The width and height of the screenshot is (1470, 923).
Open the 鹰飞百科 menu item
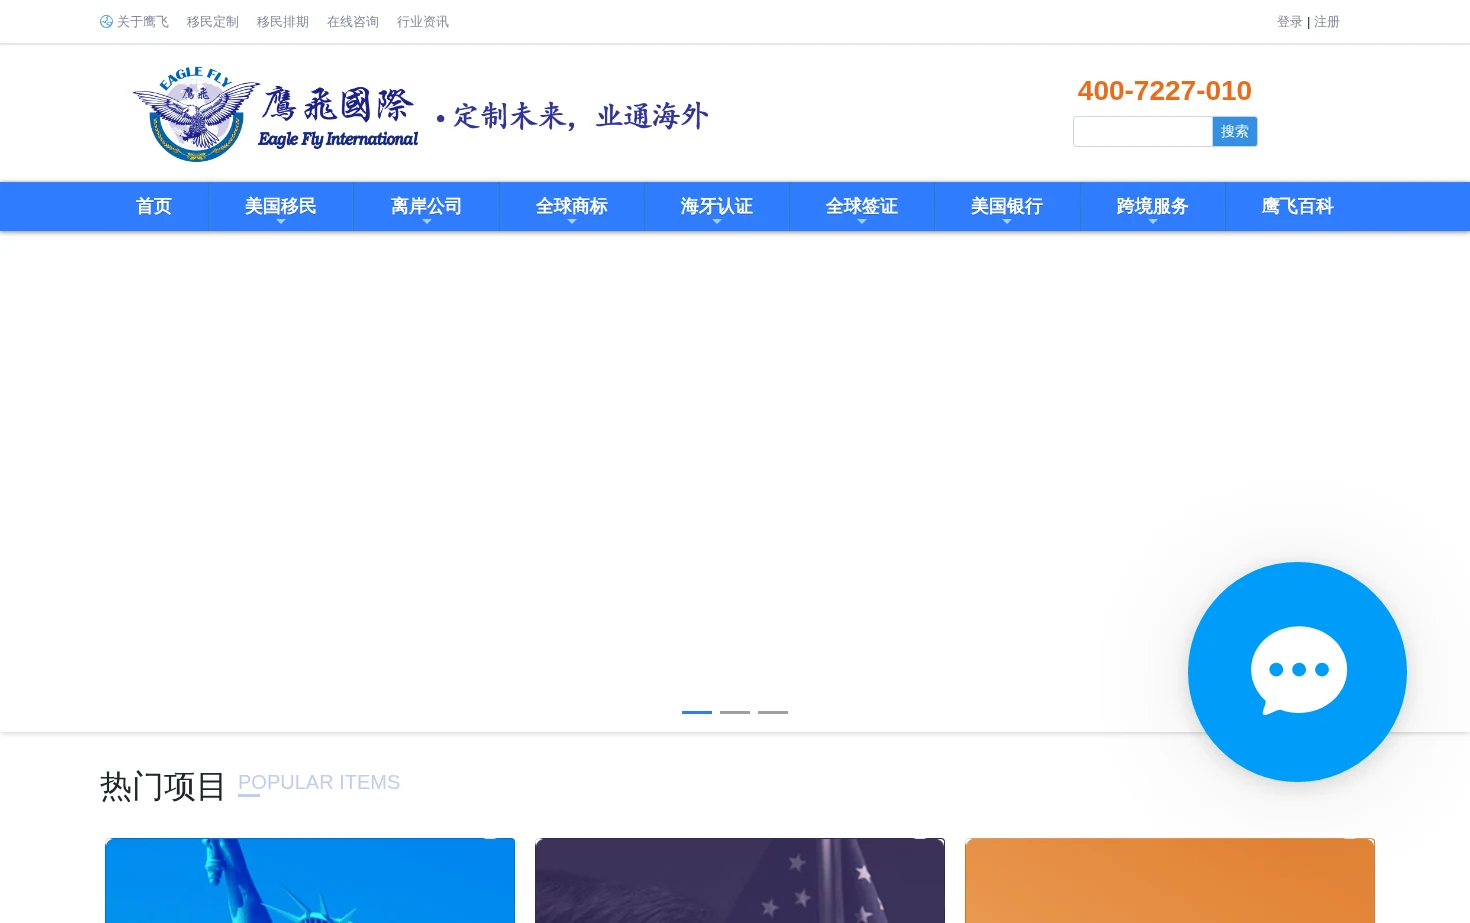pos(1298,207)
